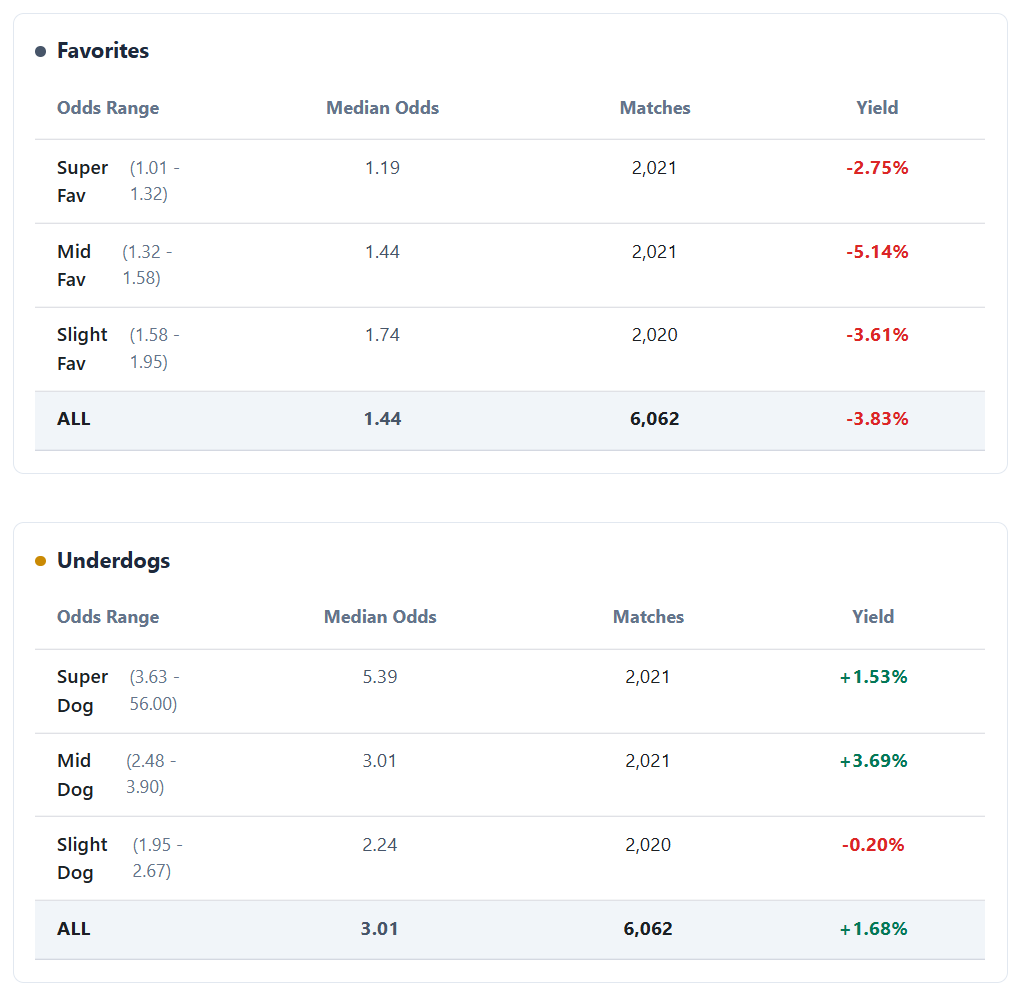Screen dimensions: 1015x997
Task: Click the Favorites Odds Range column header
Action: (x=108, y=108)
